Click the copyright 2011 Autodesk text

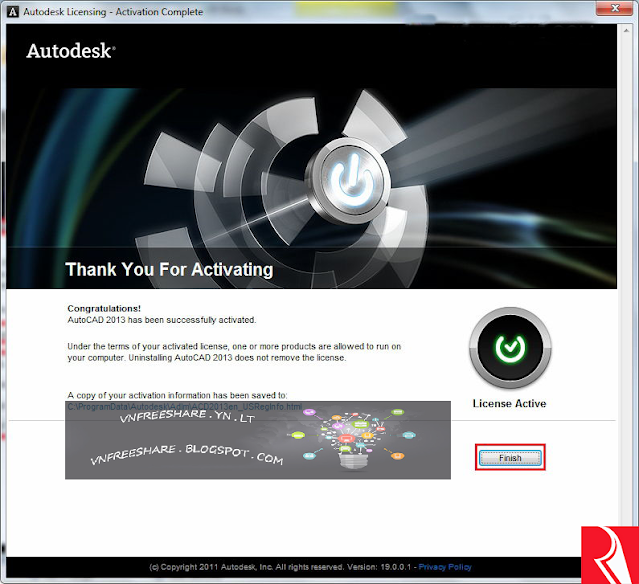point(280,566)
